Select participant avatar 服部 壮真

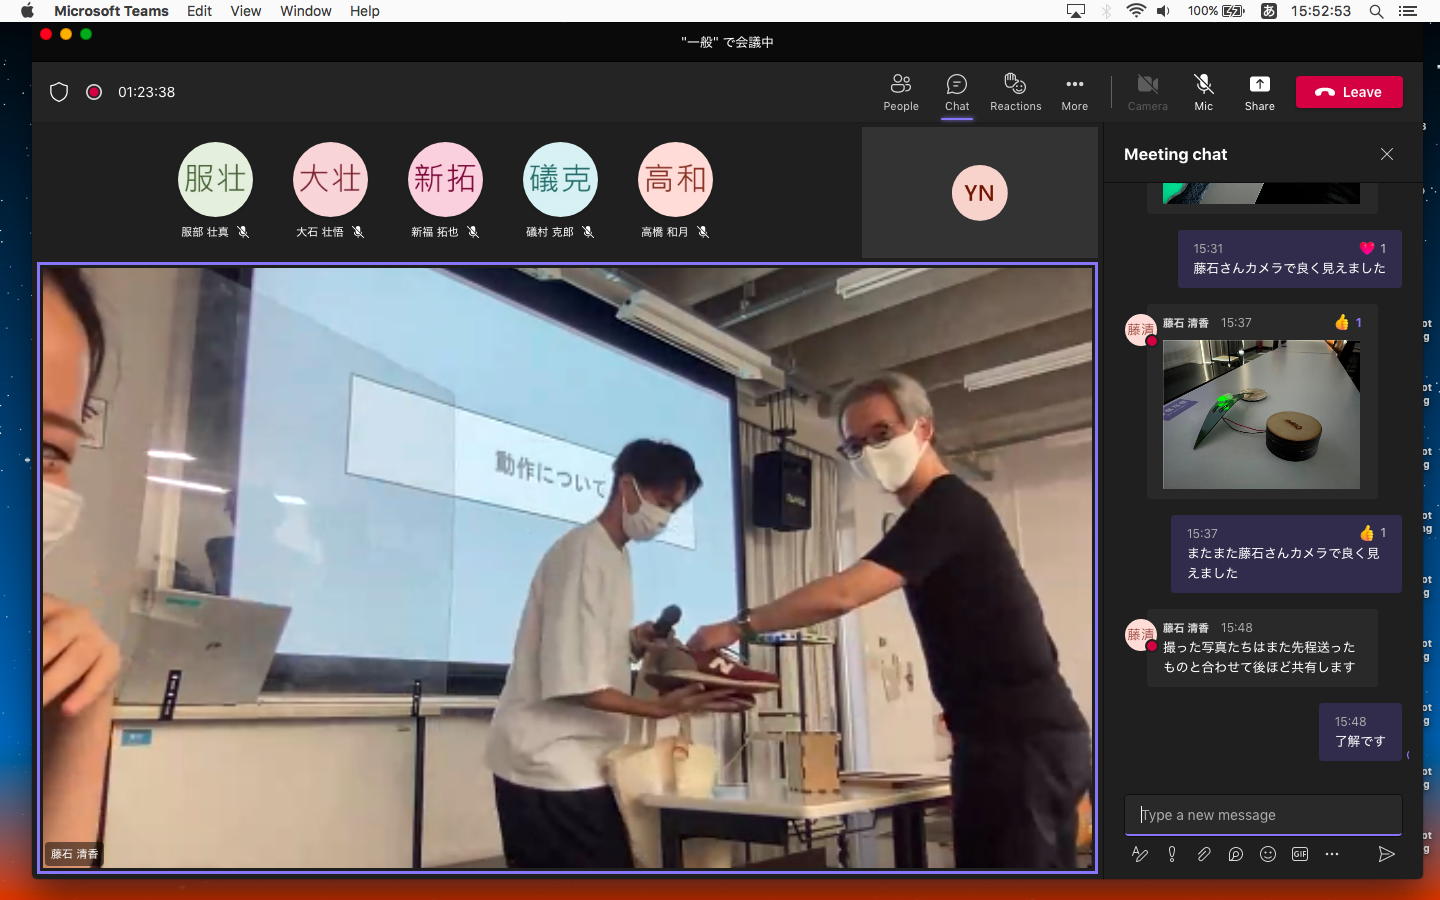pyautogui.click(x=215, y=179)
